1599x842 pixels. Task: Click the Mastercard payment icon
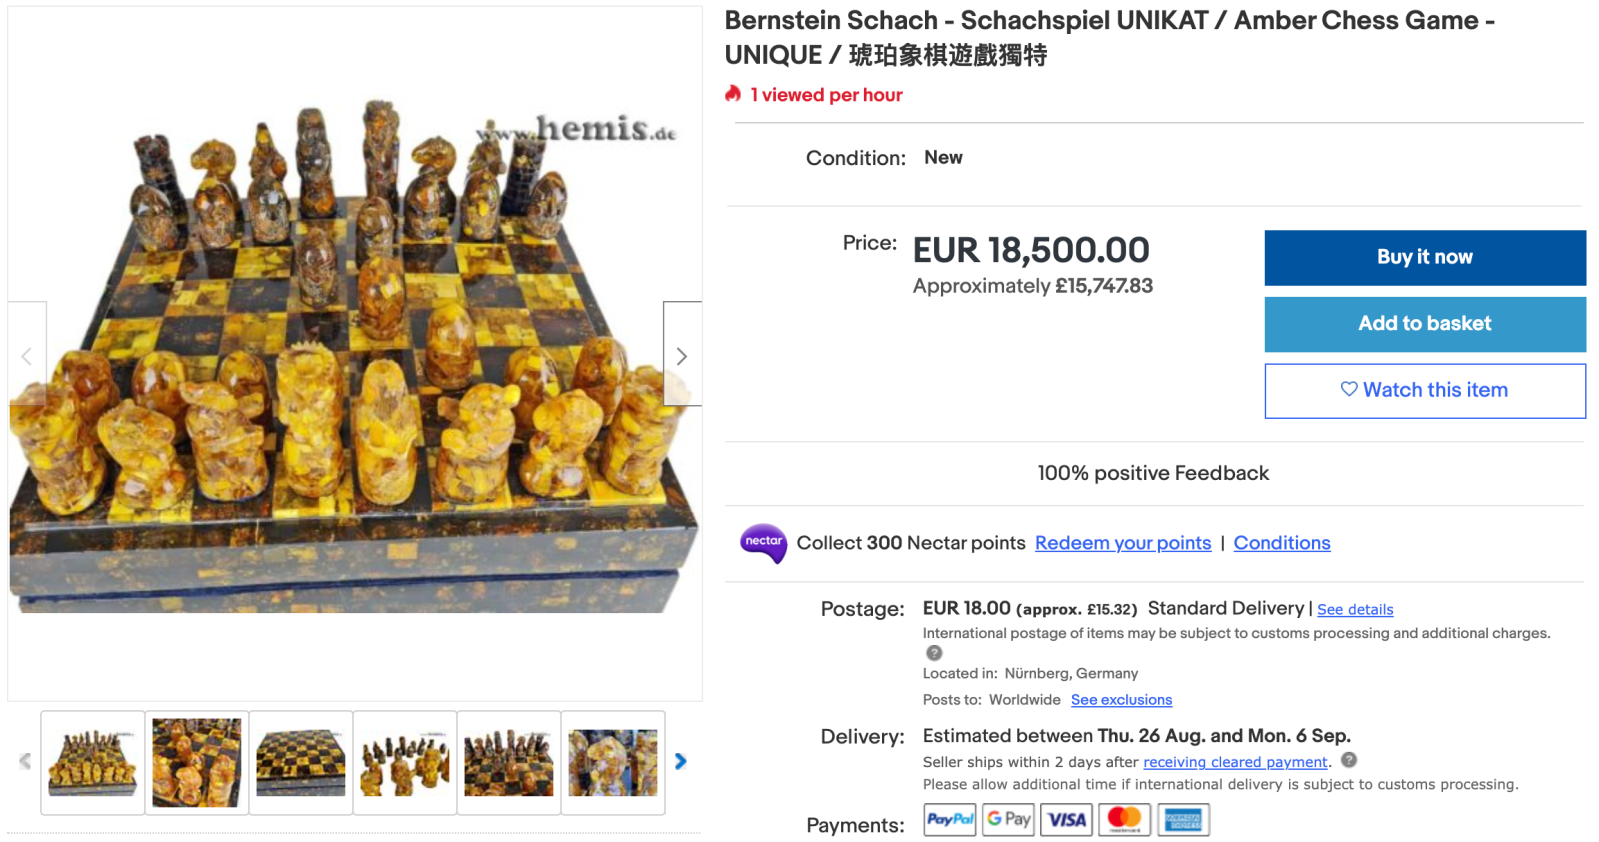[x=1125, y=820]
